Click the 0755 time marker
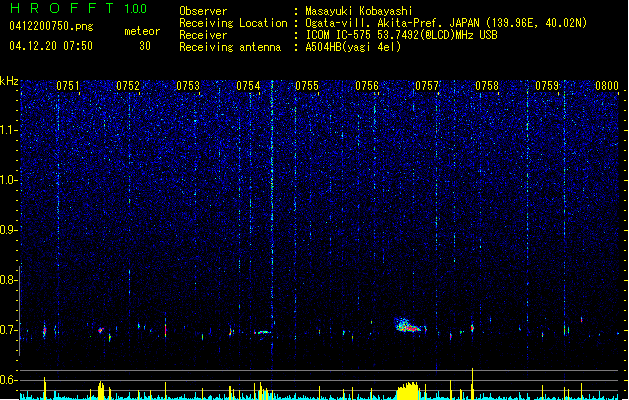629x400 pixels. tap(307, 86)
